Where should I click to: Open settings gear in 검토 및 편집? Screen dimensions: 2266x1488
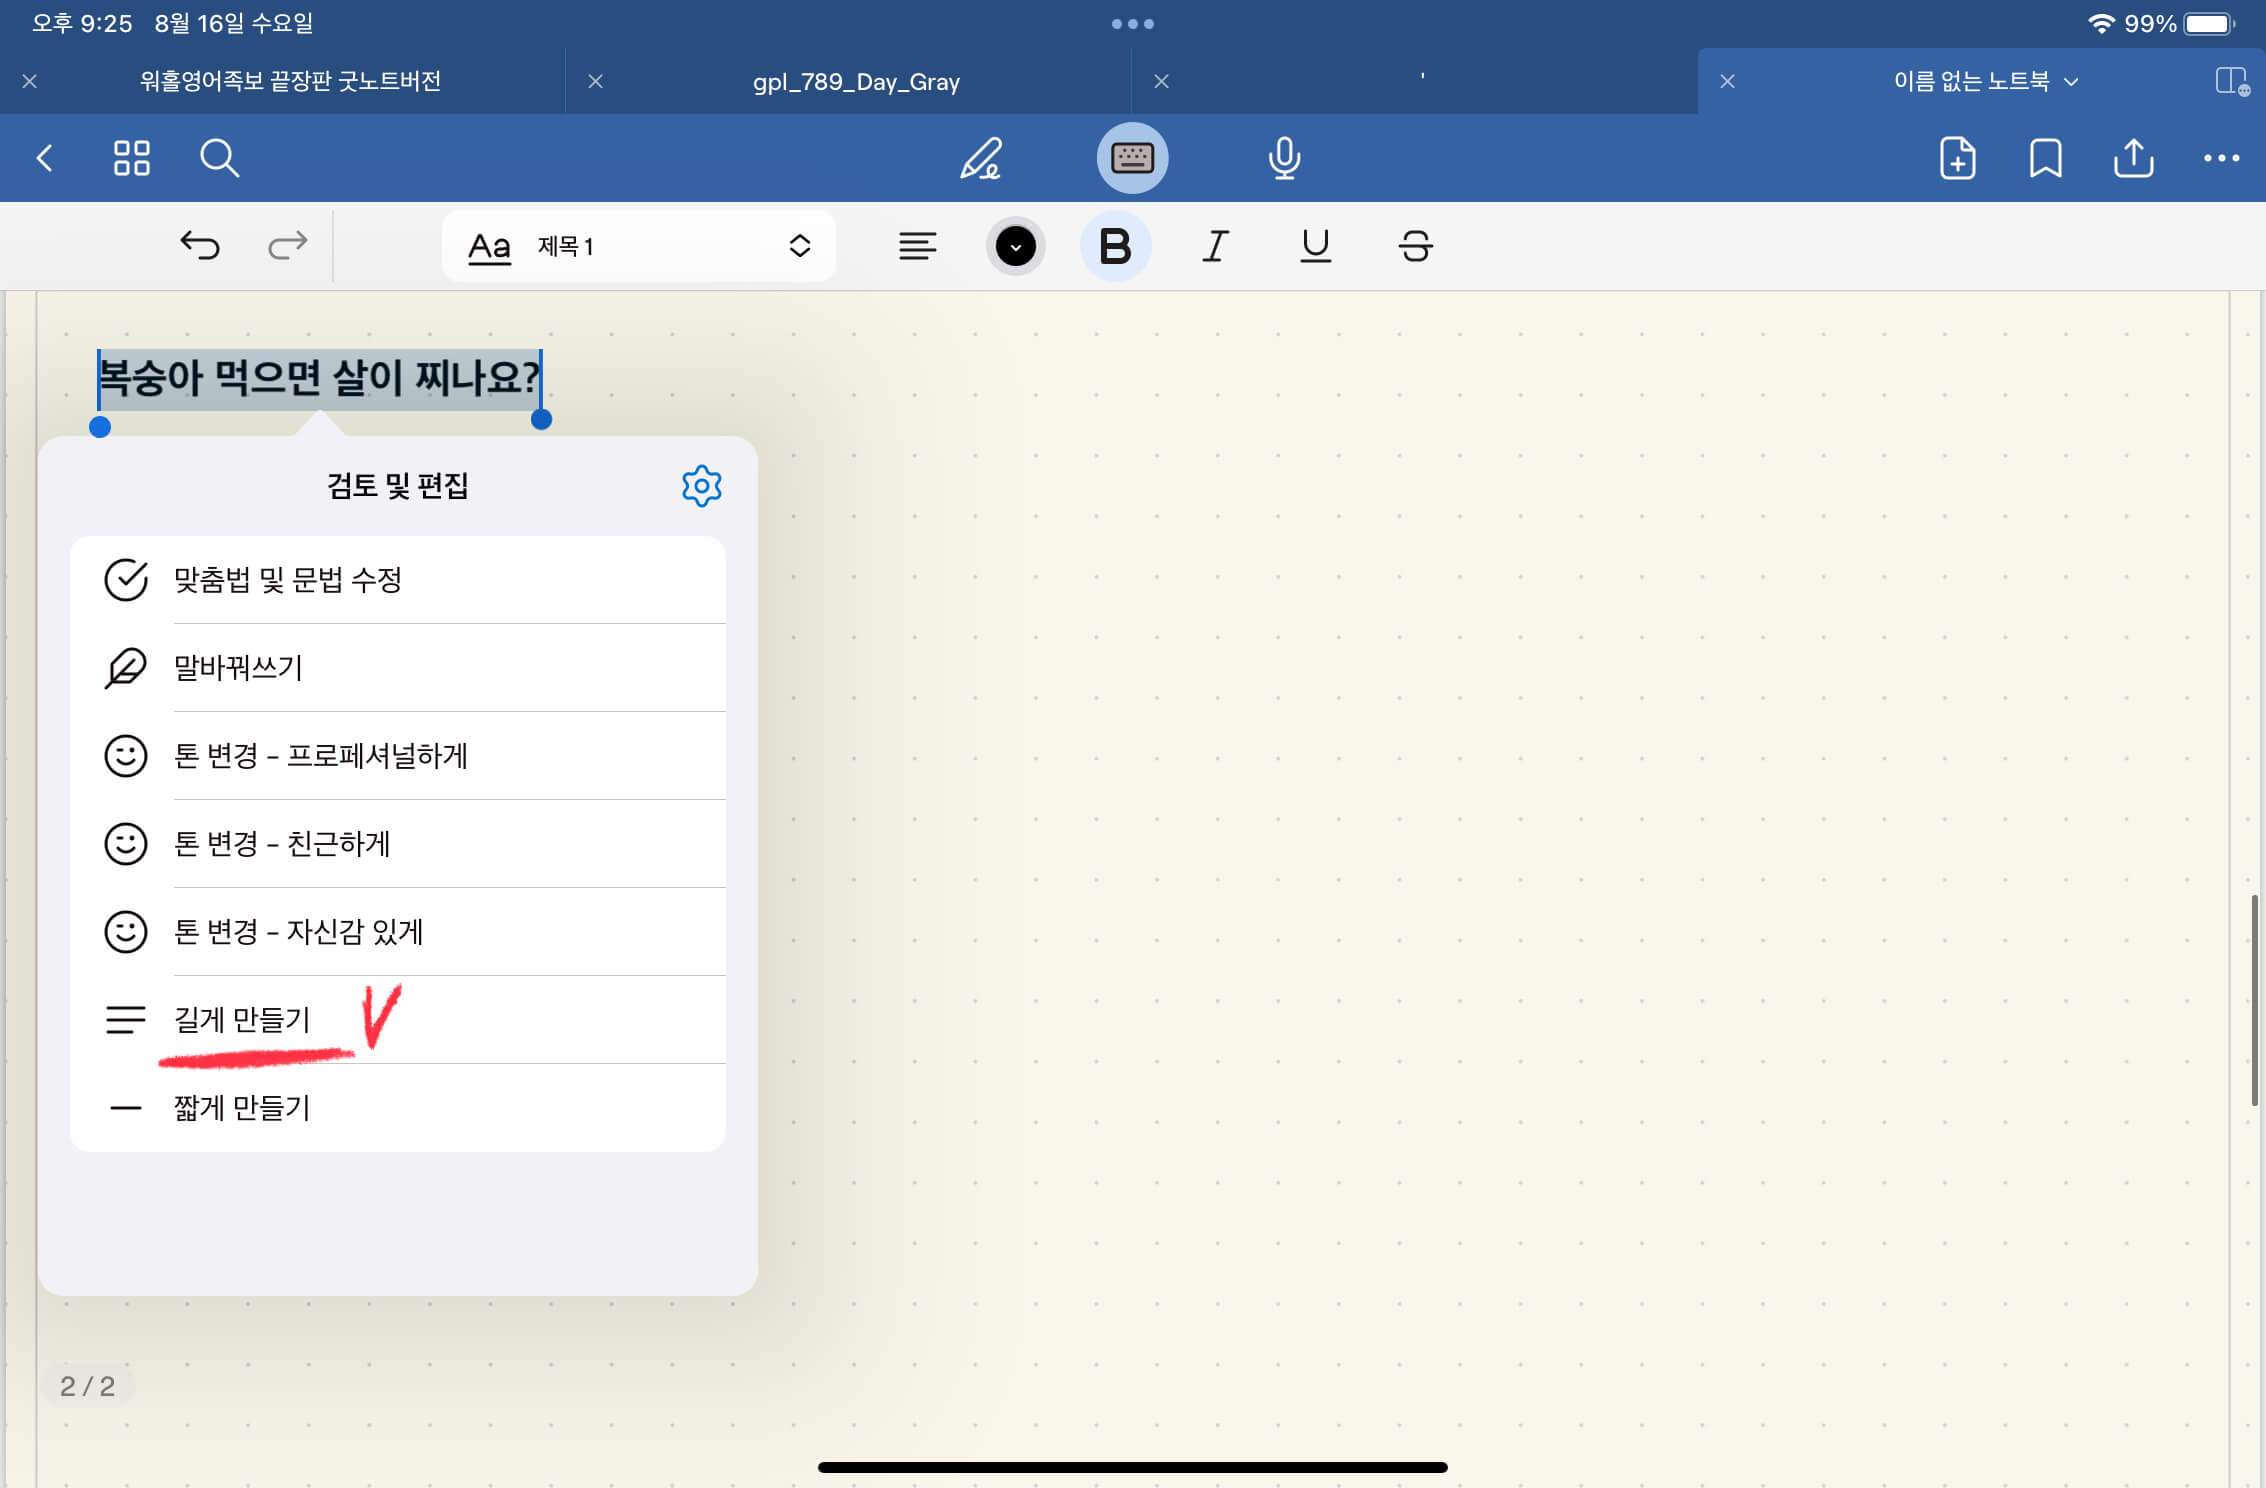pos(701,486)
